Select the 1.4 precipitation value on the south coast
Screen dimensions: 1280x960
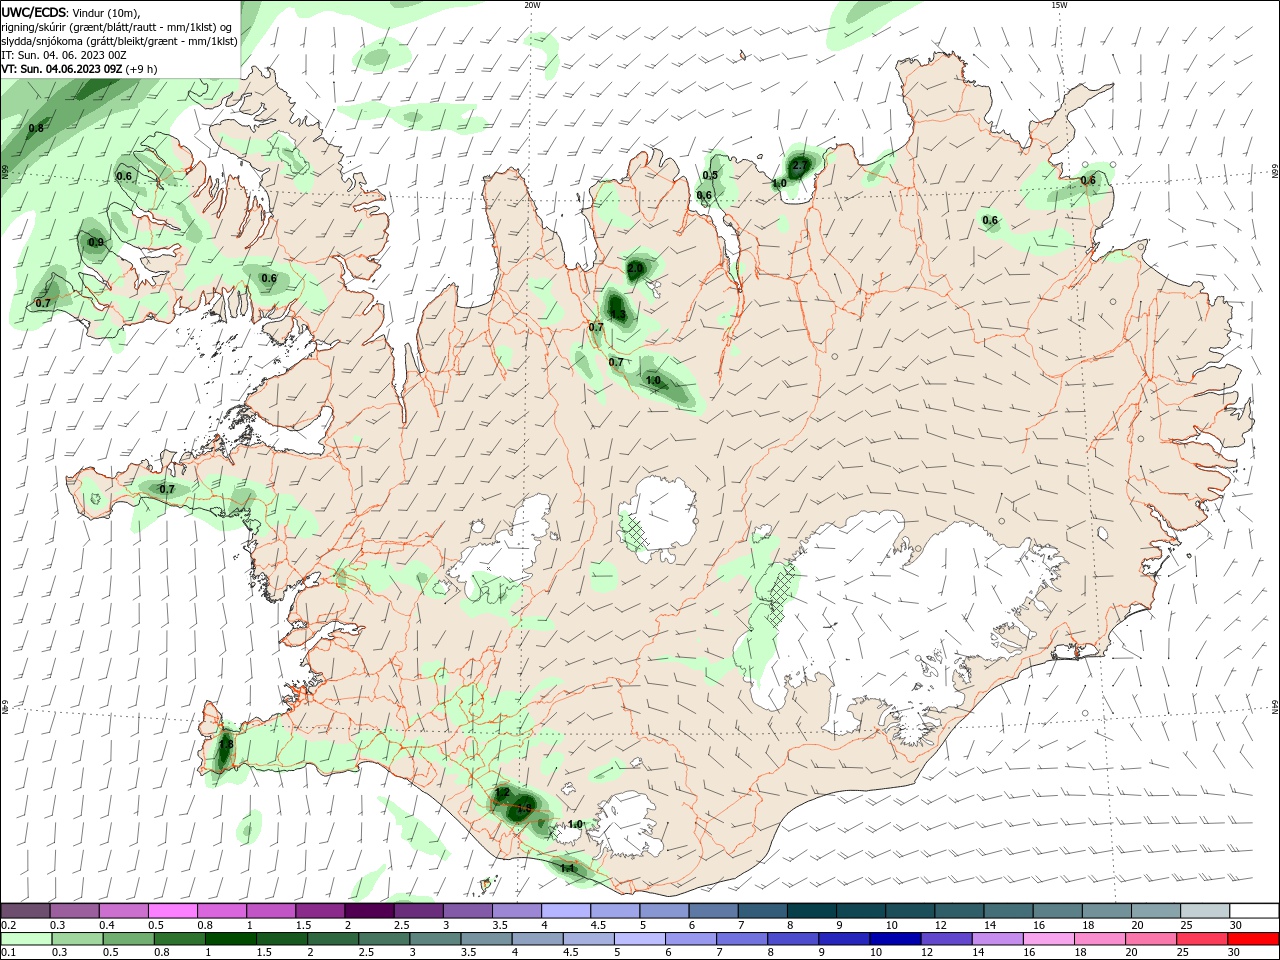pyautogui.click(x=568, y=869)
